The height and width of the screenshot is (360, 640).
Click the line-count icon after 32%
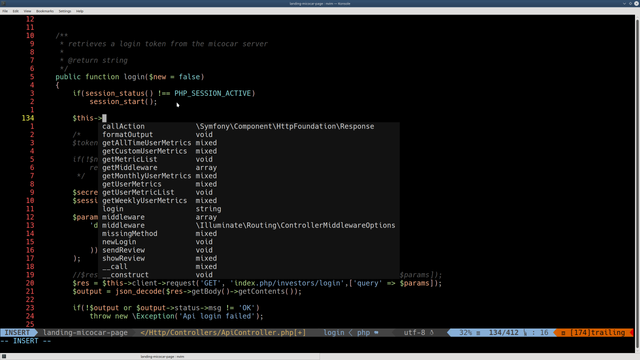coord(478,333)
